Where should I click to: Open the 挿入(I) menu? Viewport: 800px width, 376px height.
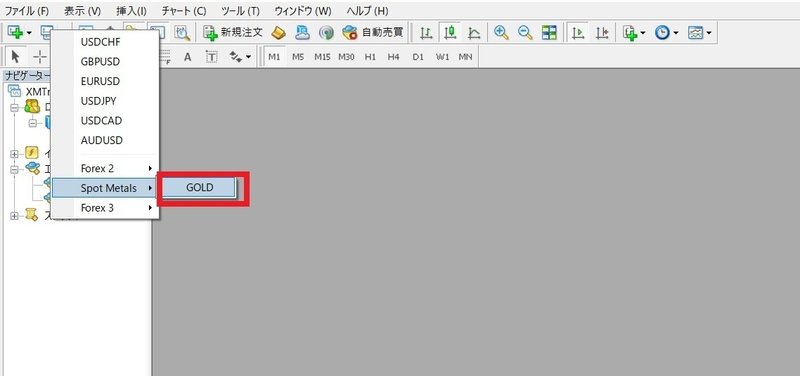pyautogui.click(x=131, y=11)
